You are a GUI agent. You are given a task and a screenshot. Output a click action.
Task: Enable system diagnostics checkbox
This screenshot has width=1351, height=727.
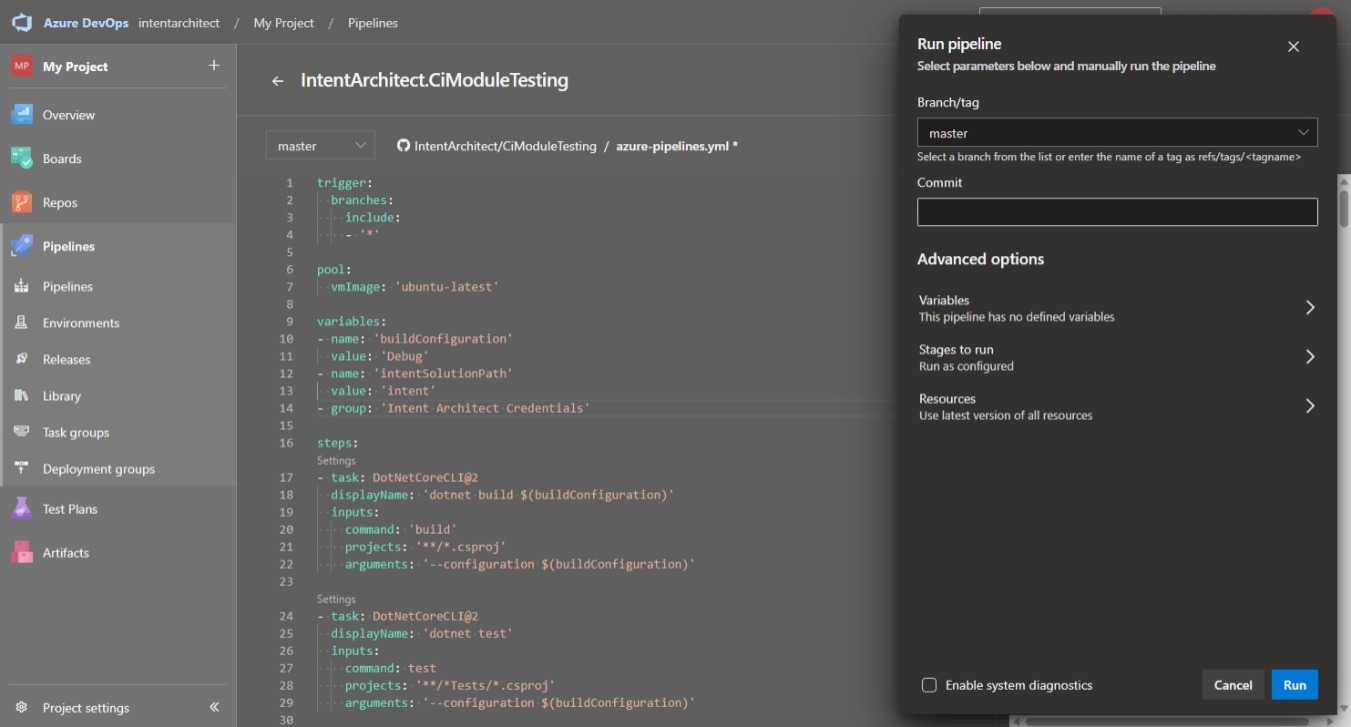(929, 685)
